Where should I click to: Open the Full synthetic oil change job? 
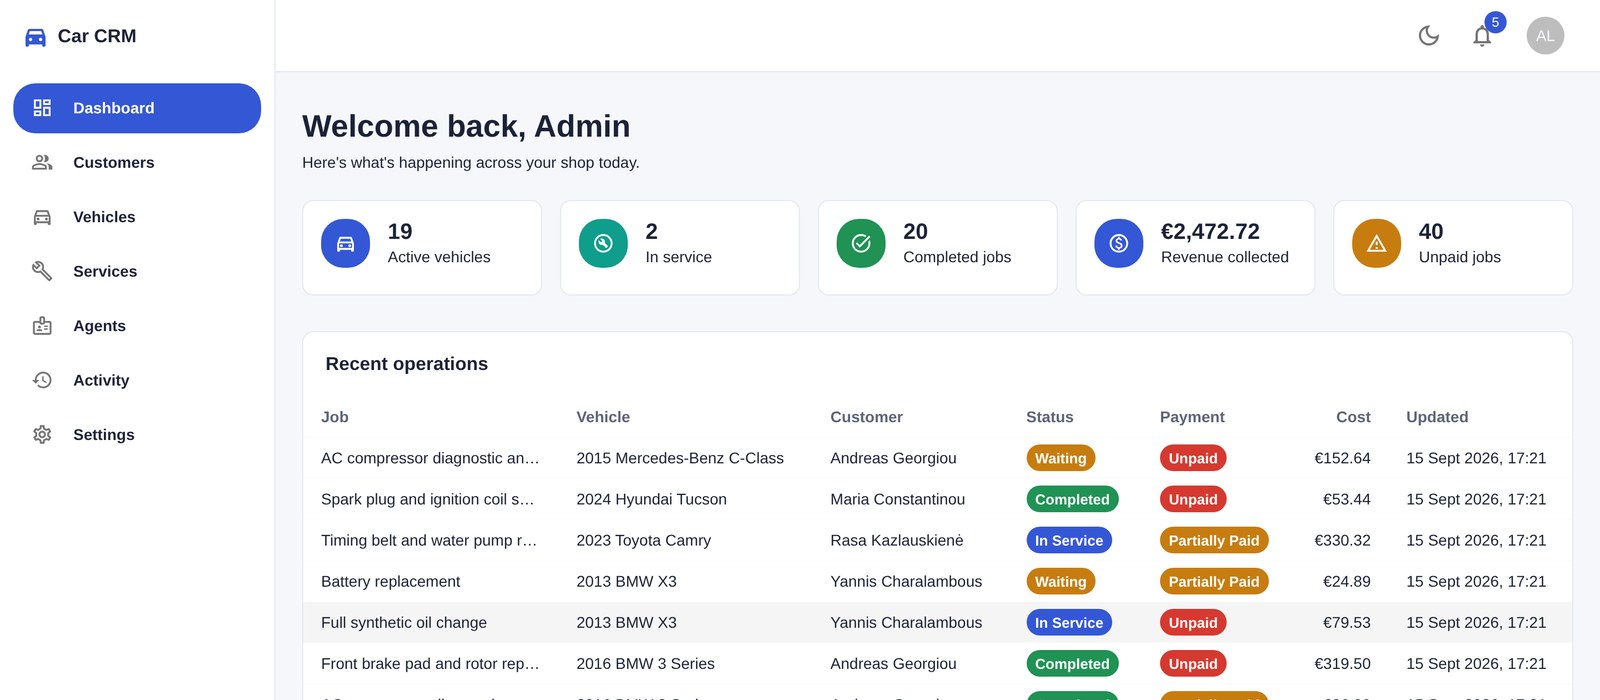(937, 622)
